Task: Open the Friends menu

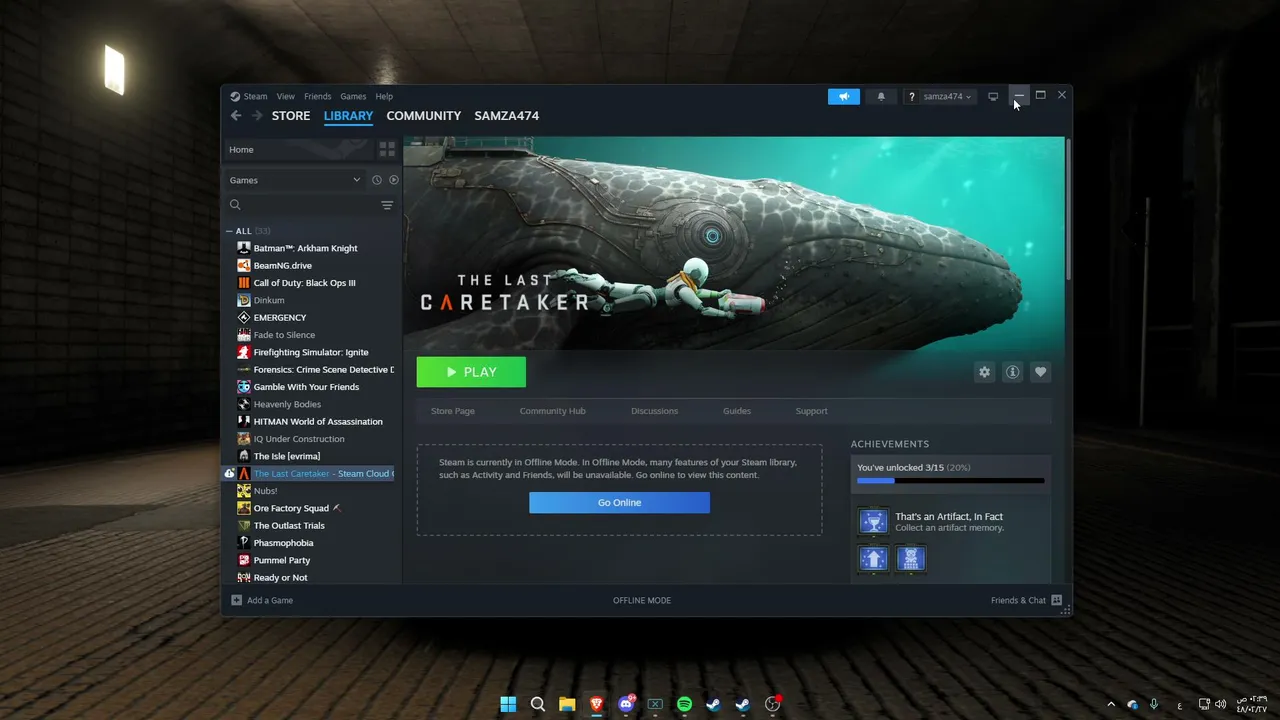Action: point(318,96)
